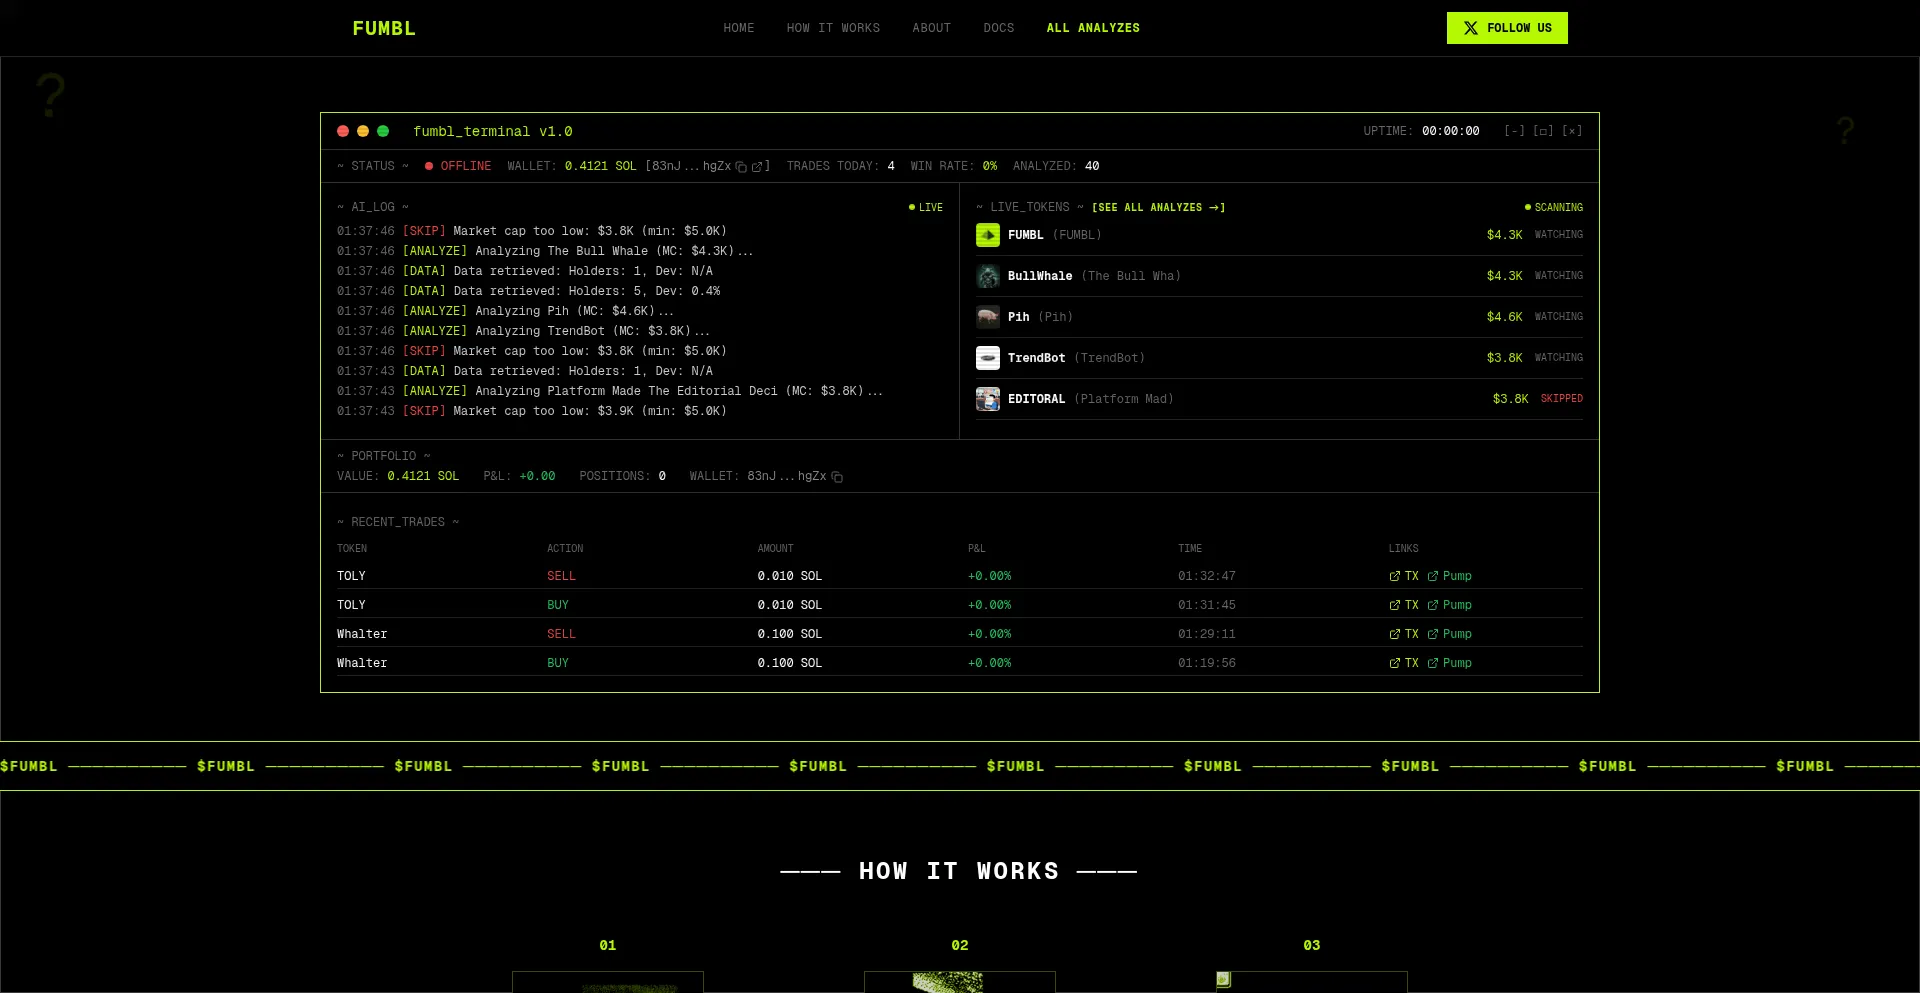The width and height of the screenshot is (1920, 993).
Task: Click the FUMBL token logo in LIVE_TOKENS
Action: point(988,235)
